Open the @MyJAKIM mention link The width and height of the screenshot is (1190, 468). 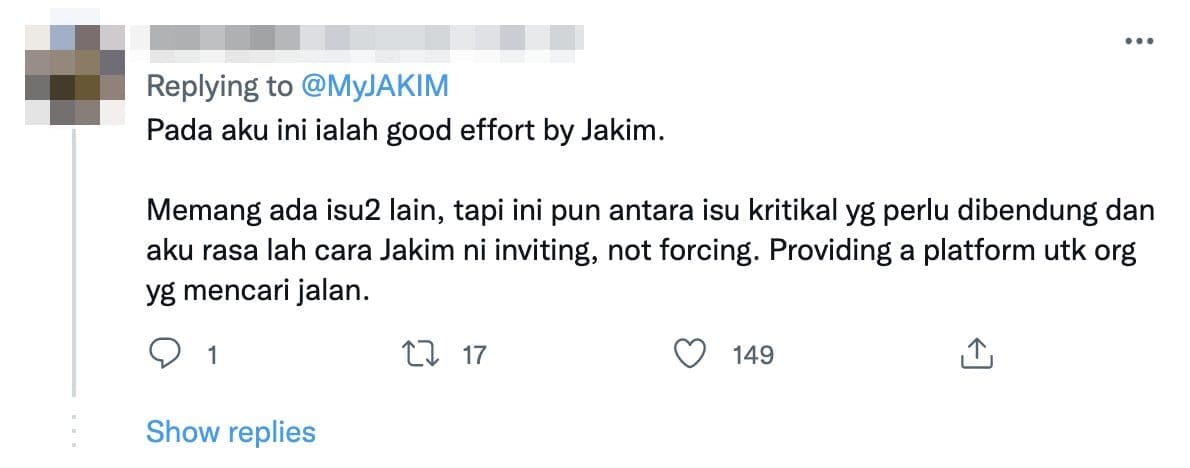click(x=375, y=87)
